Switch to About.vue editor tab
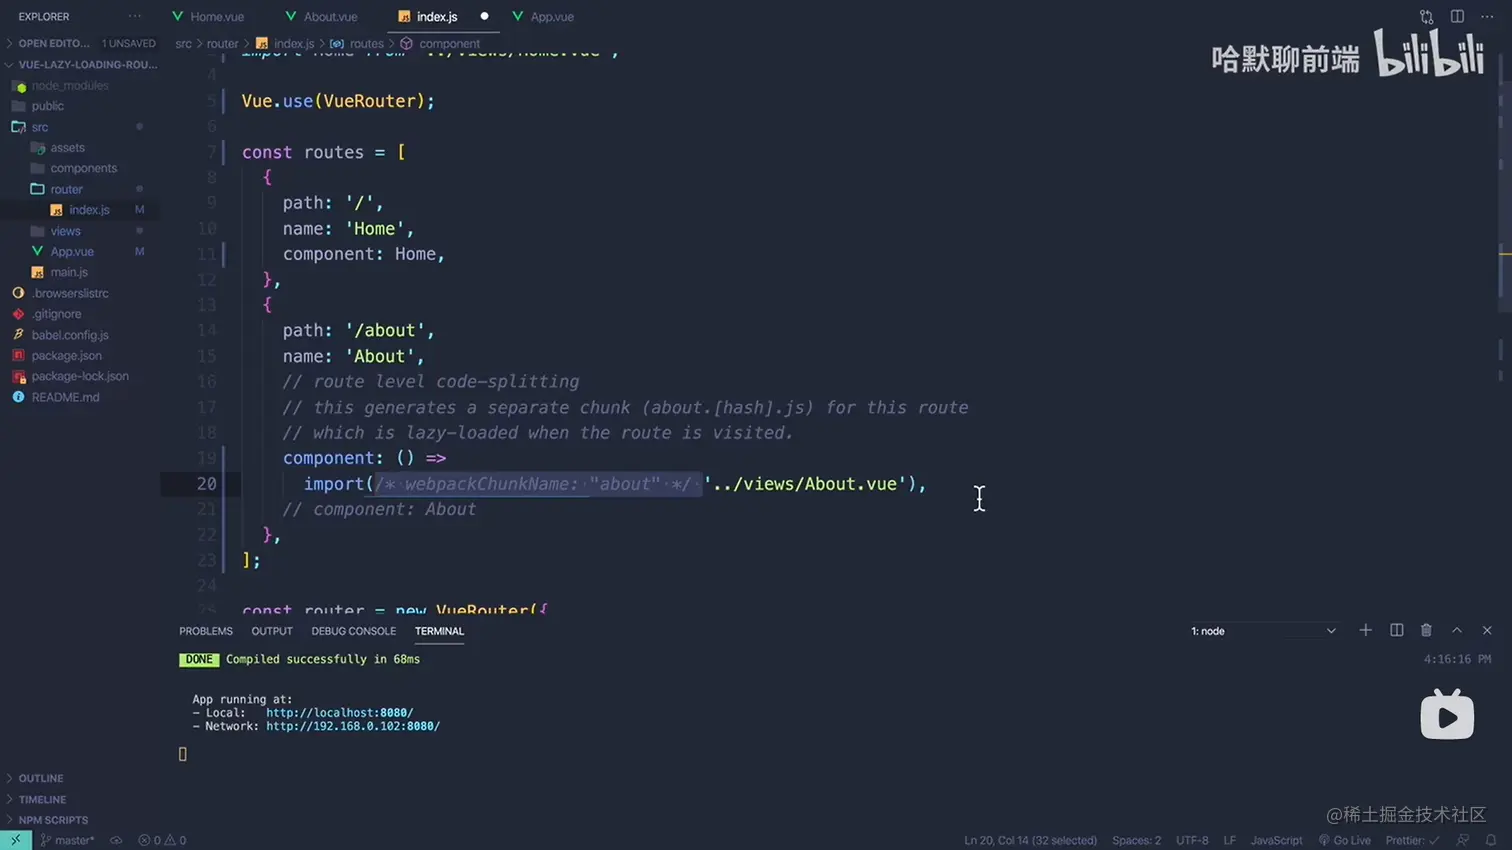The width and height of the screenshot is (1512, 850). click(321, 17)
